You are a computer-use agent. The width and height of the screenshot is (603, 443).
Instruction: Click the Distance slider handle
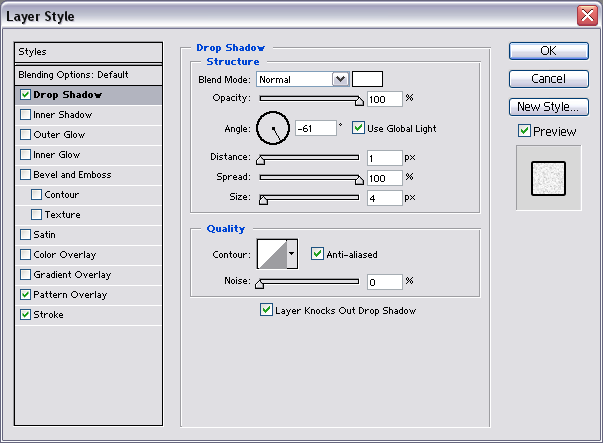point(260,160)
